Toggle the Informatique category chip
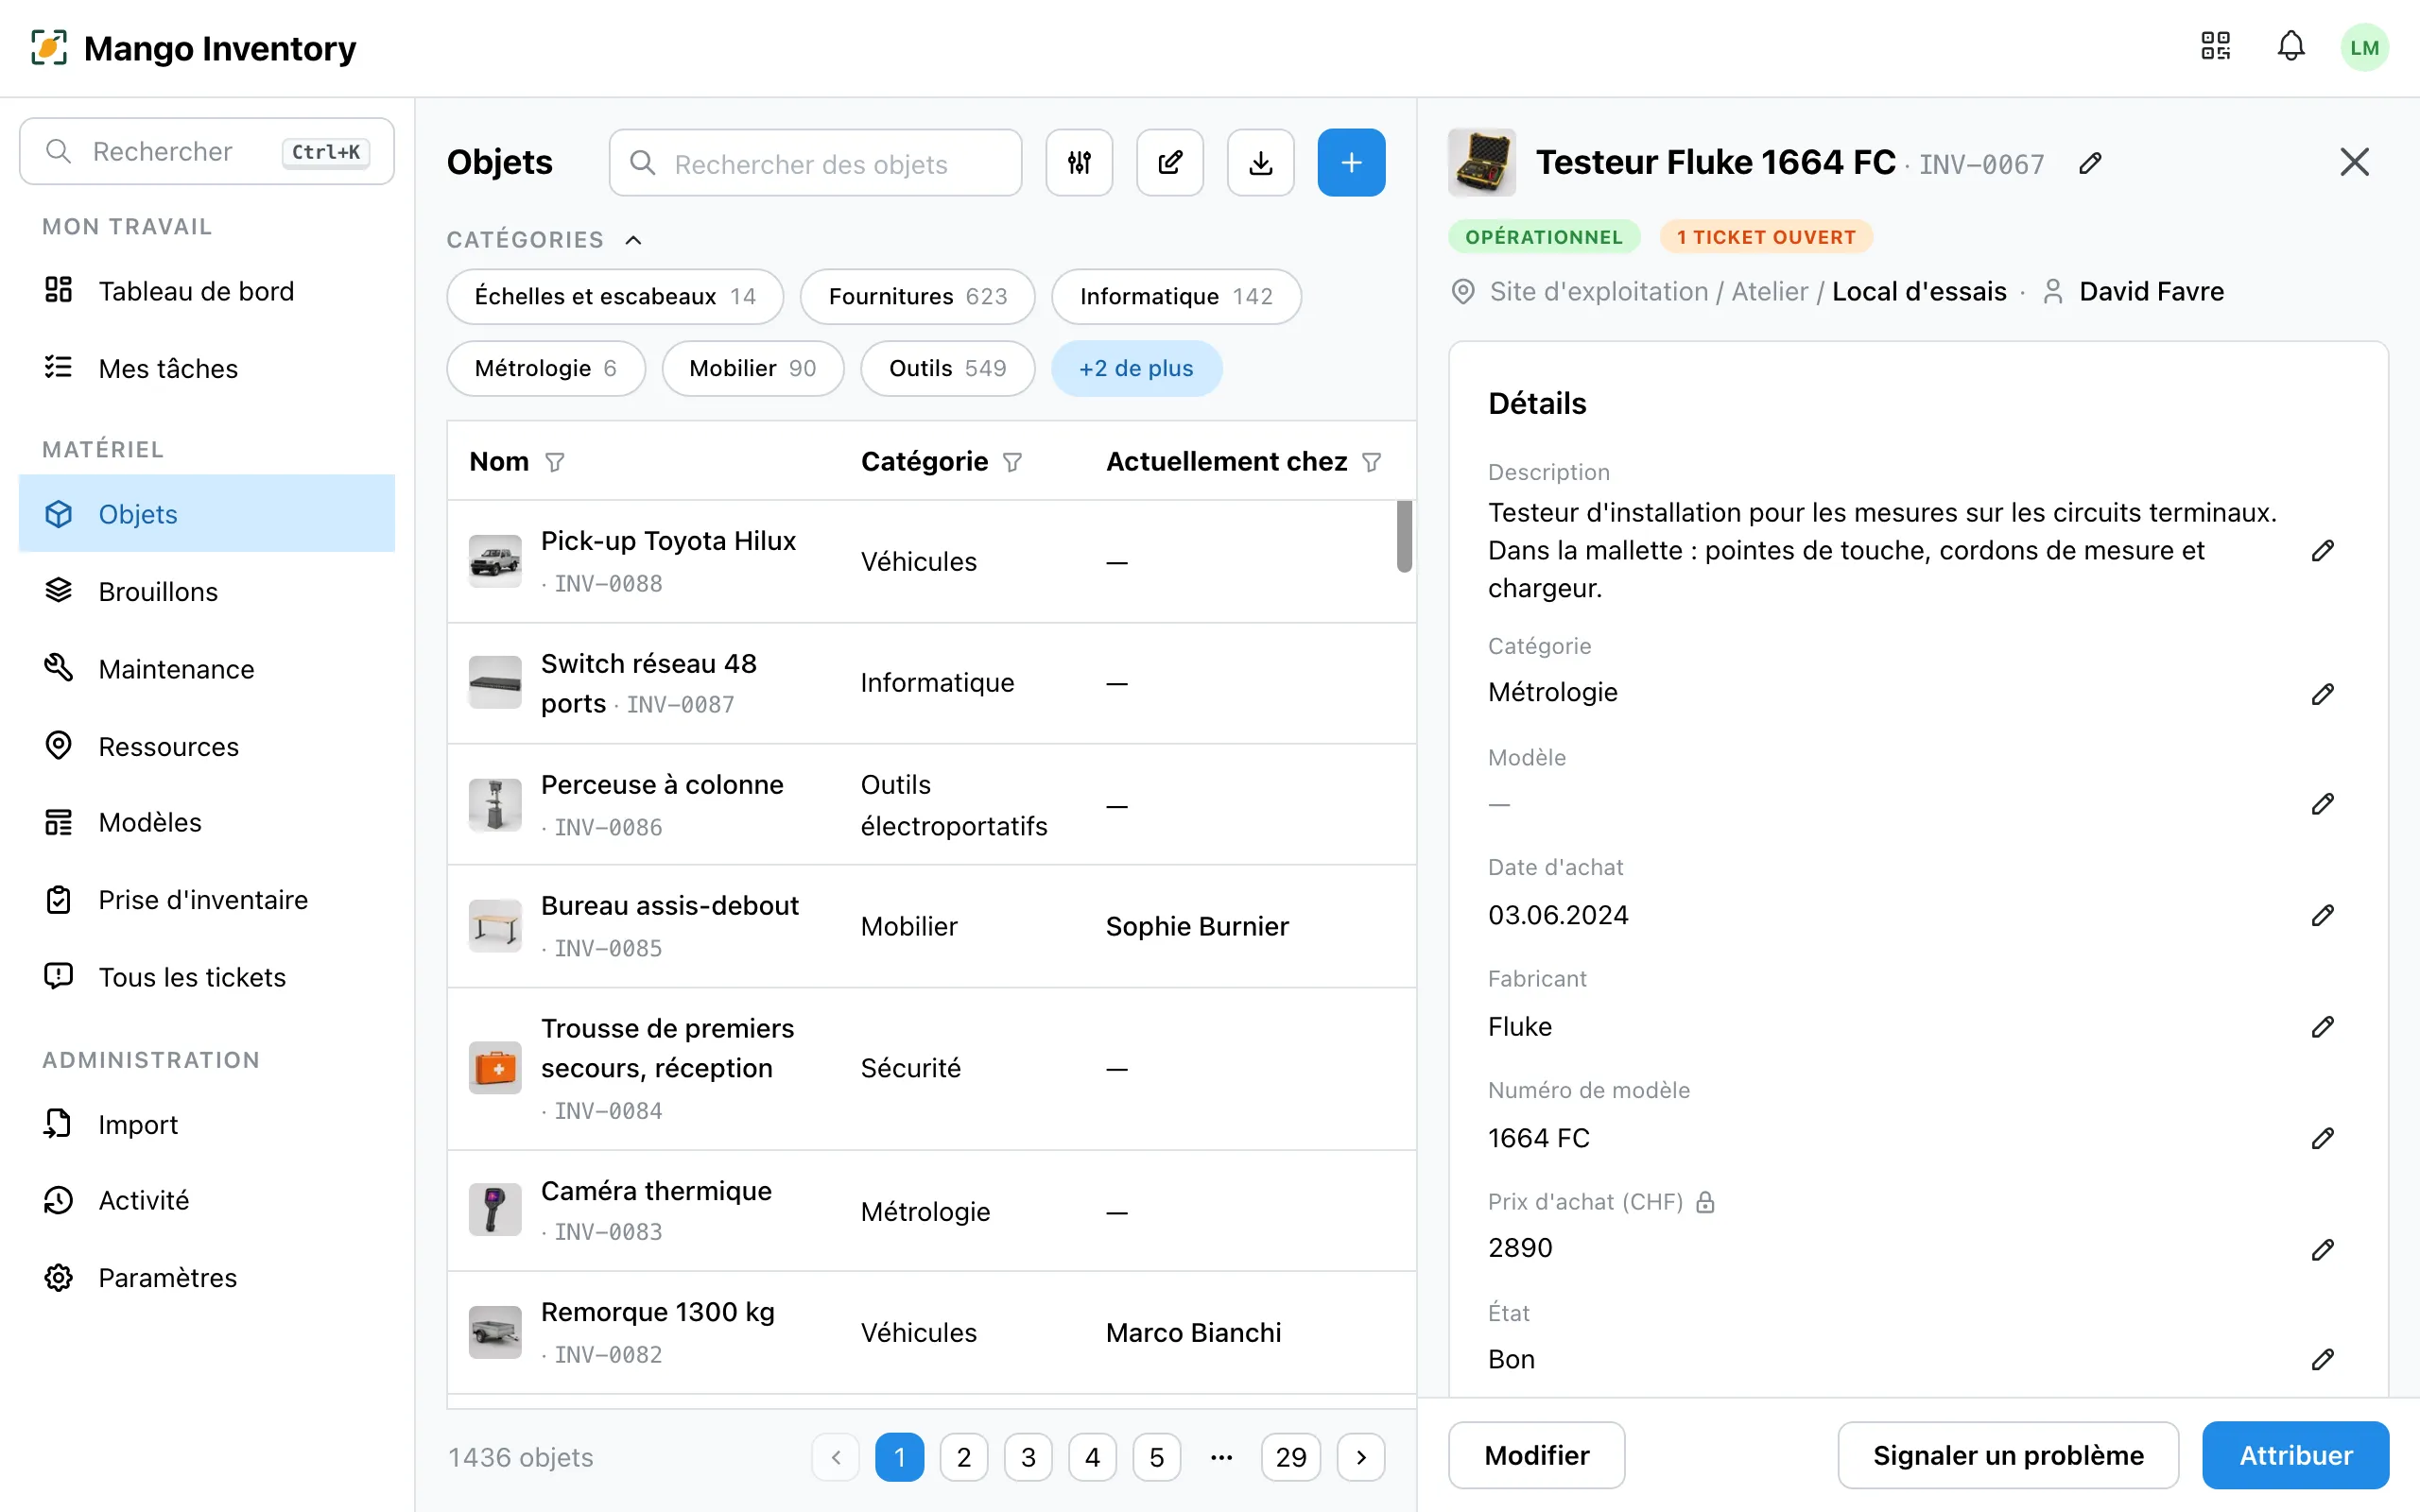Viewport: 2420px width, 1512px height. point(1176,296)
